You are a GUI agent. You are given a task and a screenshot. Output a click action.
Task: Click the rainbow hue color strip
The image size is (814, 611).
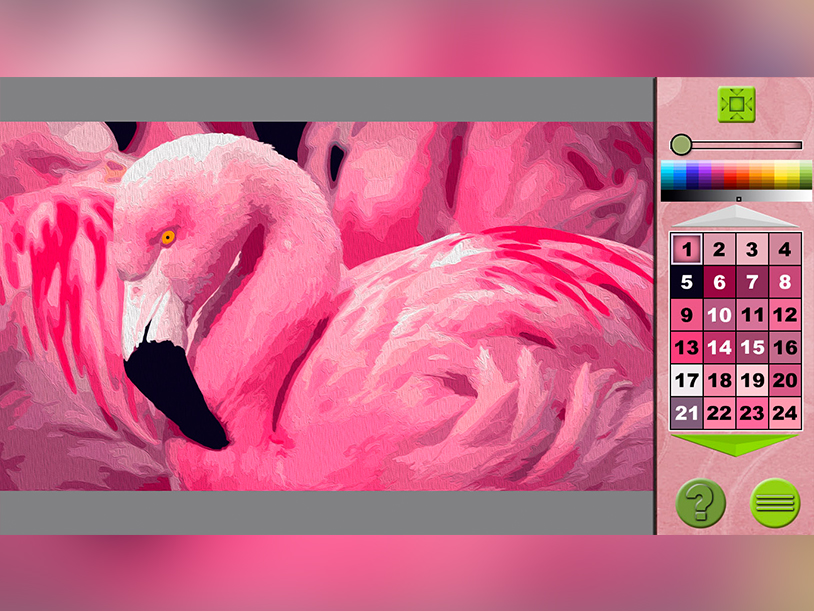[736, 174]
